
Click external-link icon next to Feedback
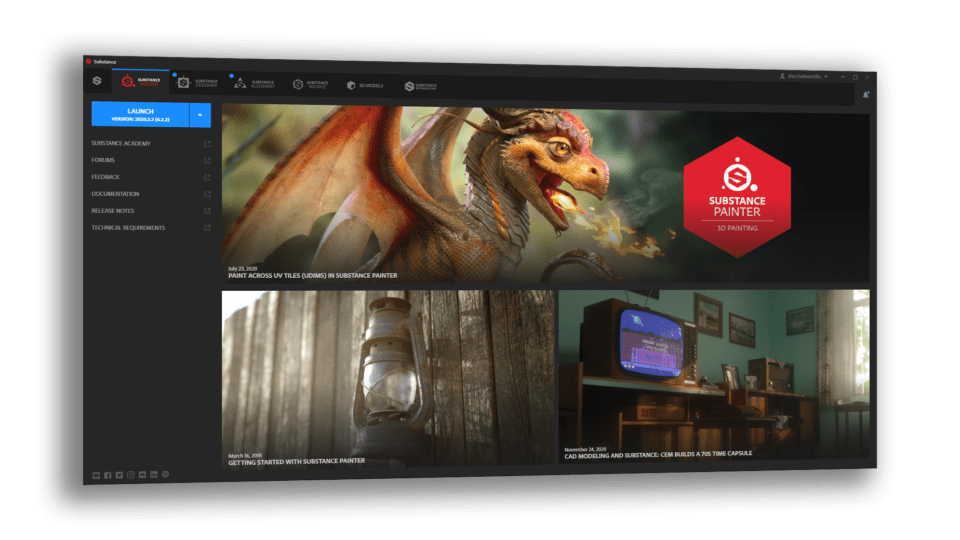[x=207, y=178]
